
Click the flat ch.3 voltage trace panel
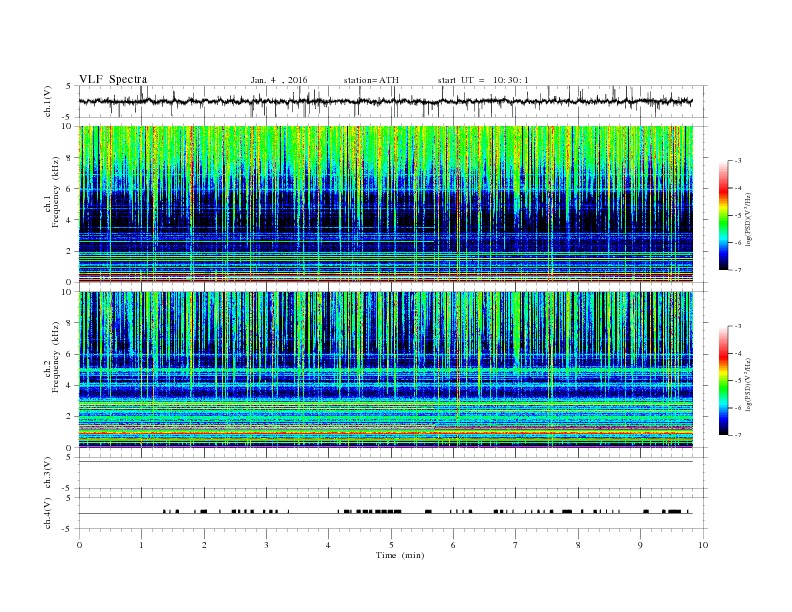[x=393, y=473]
